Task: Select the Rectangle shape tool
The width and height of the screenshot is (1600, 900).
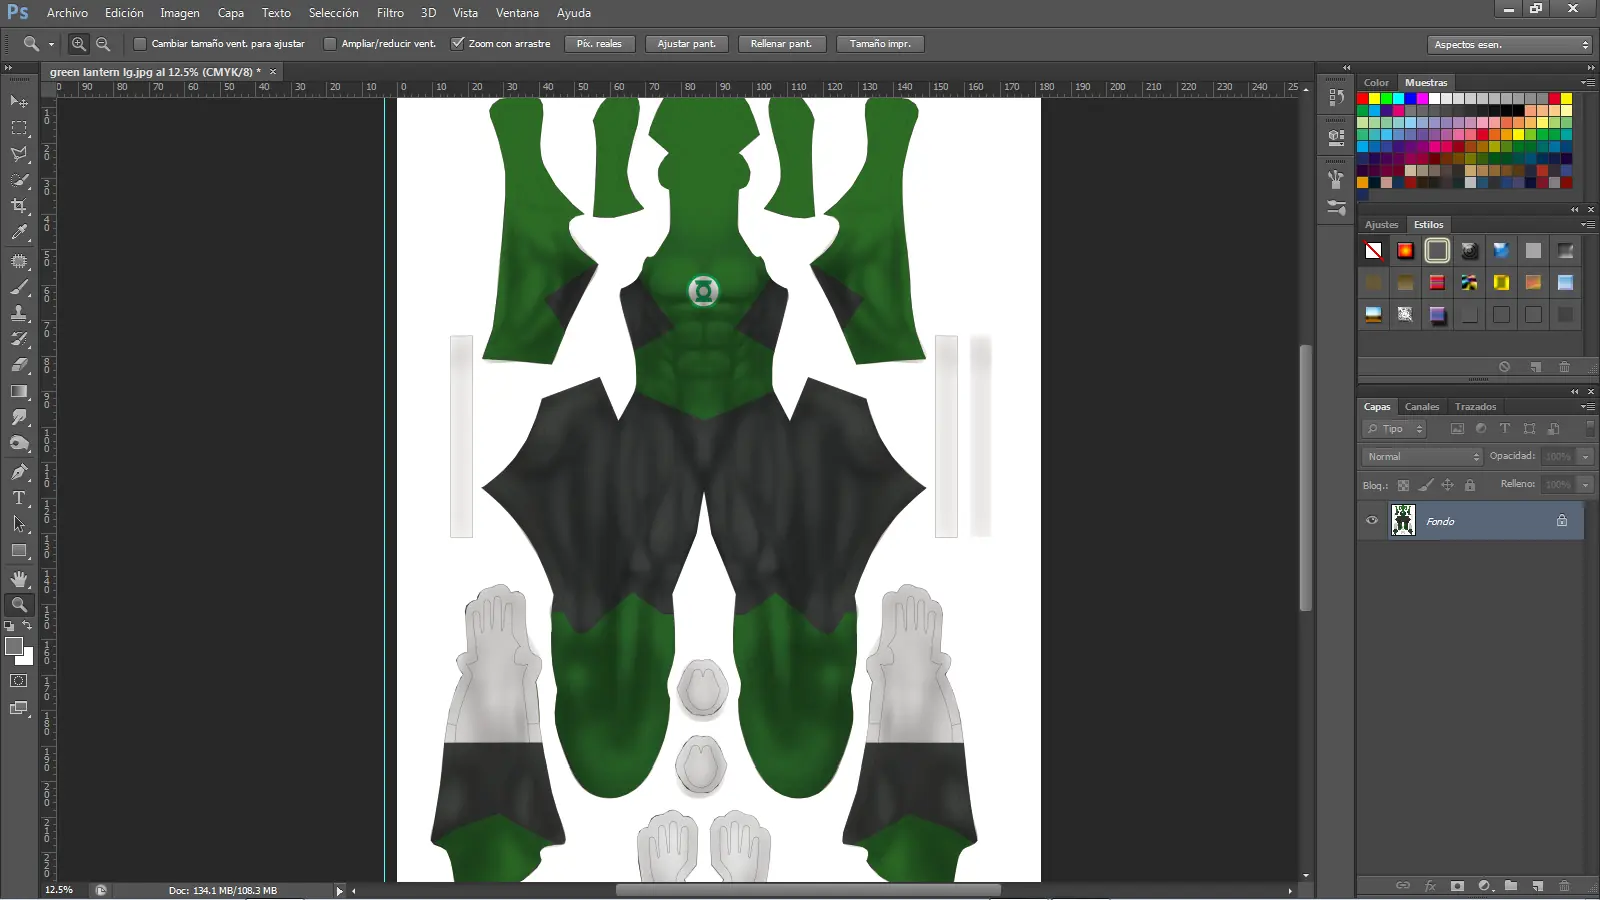Action: [19, 550]
